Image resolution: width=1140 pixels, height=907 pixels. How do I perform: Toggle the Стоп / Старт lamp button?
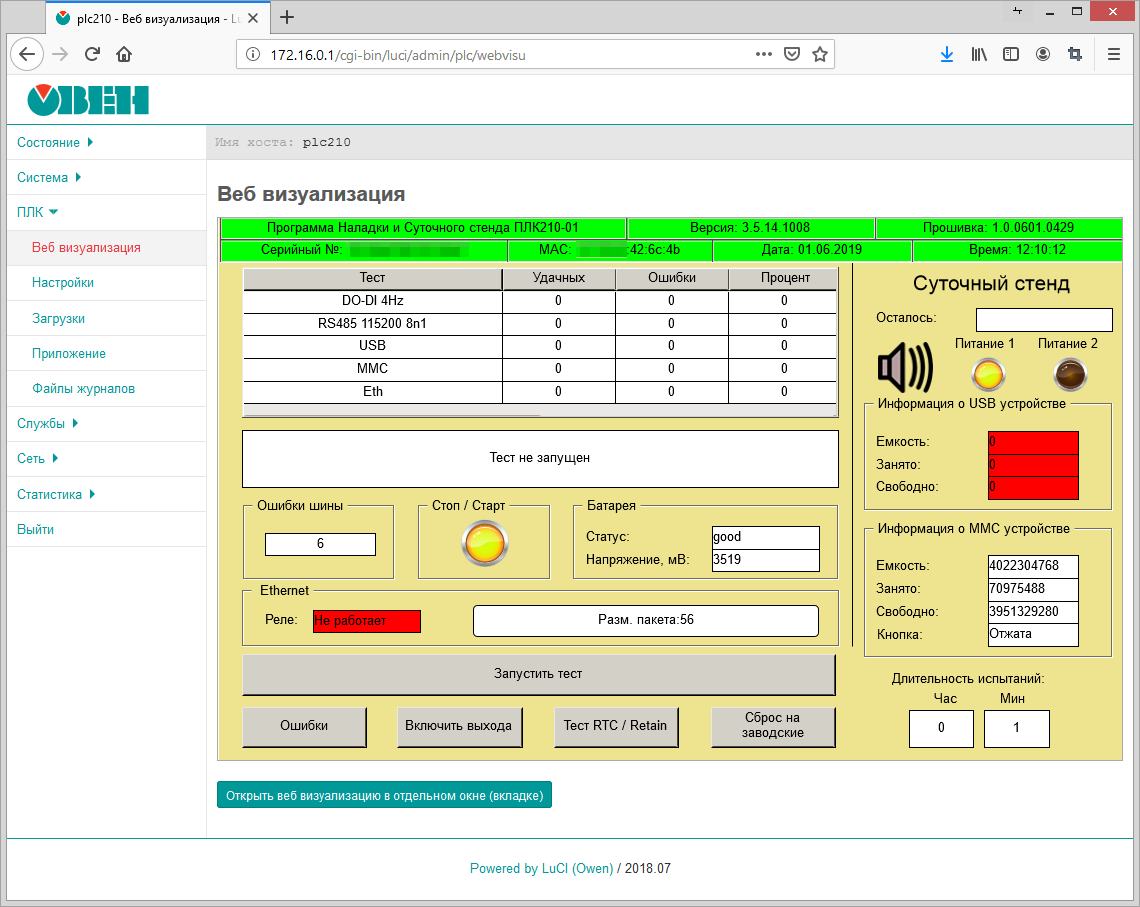coord(485,544)
